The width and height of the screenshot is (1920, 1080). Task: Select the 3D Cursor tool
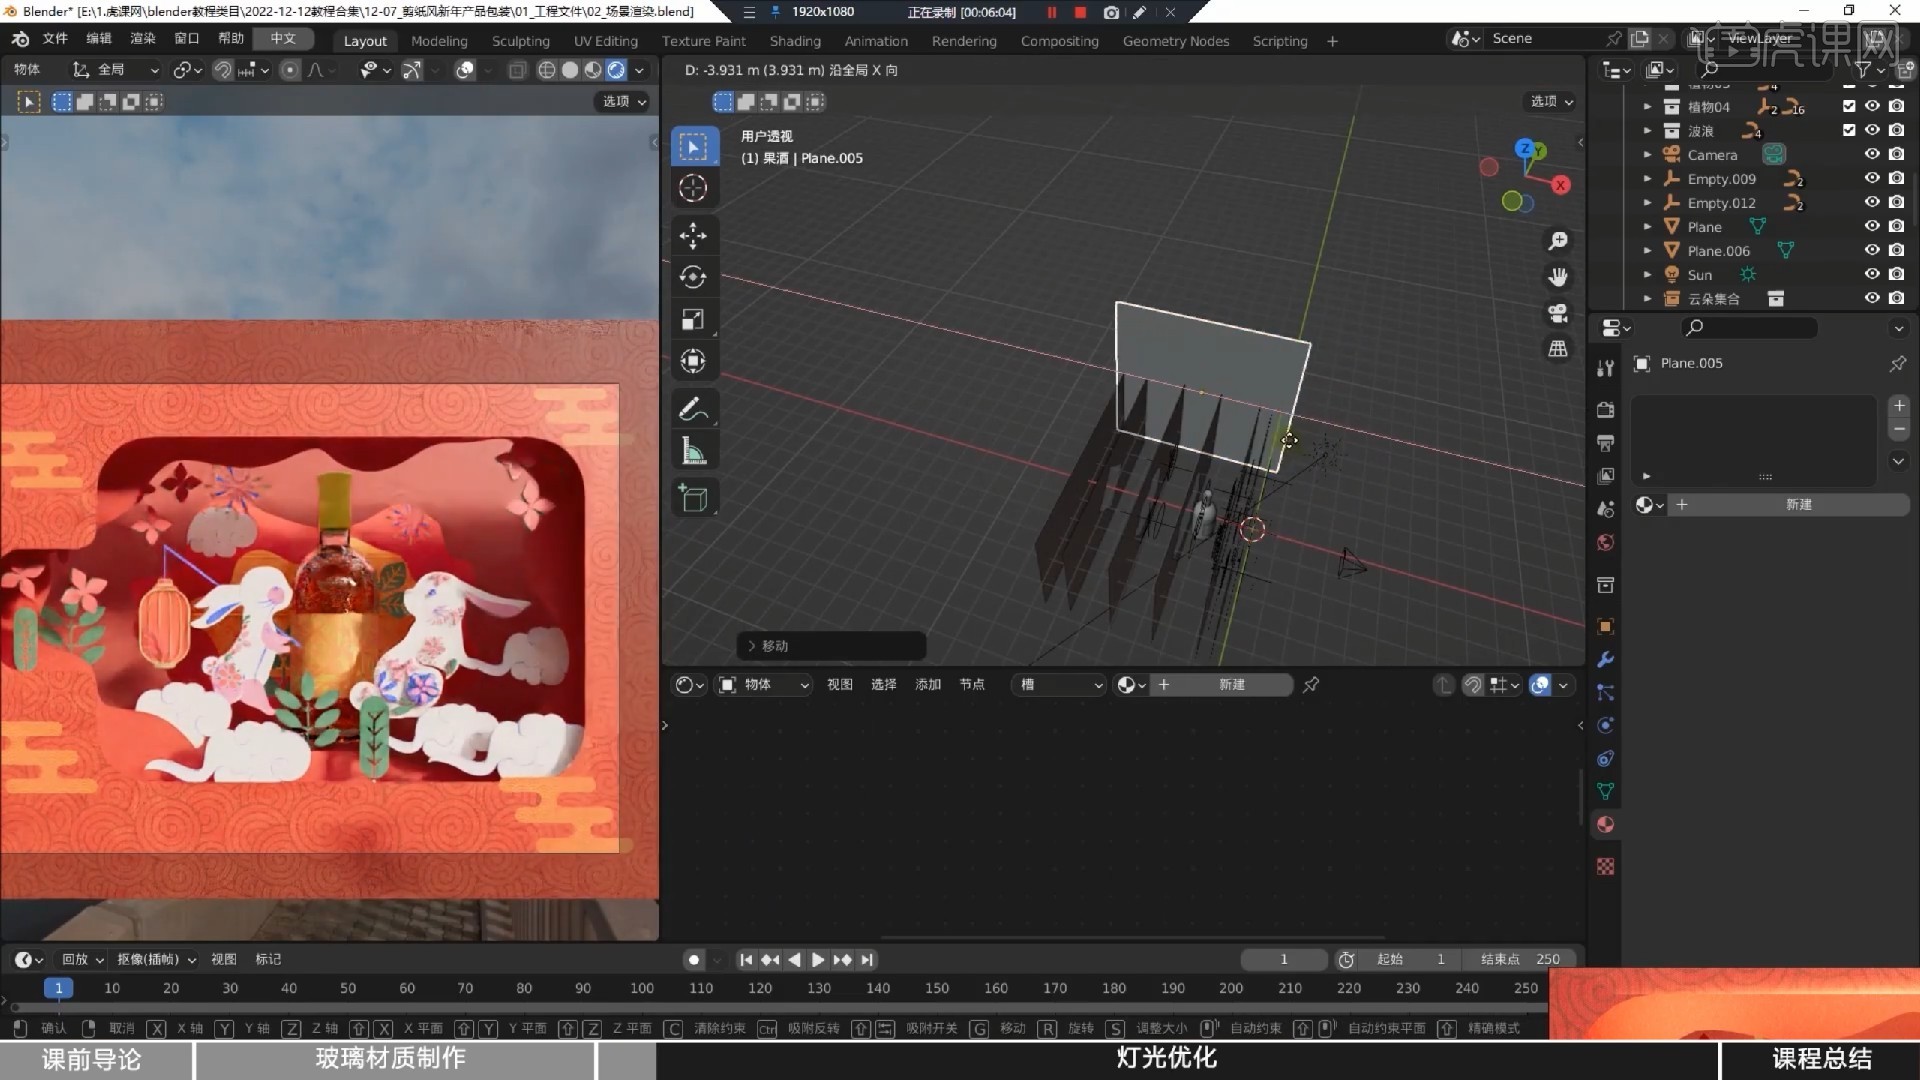693,188
